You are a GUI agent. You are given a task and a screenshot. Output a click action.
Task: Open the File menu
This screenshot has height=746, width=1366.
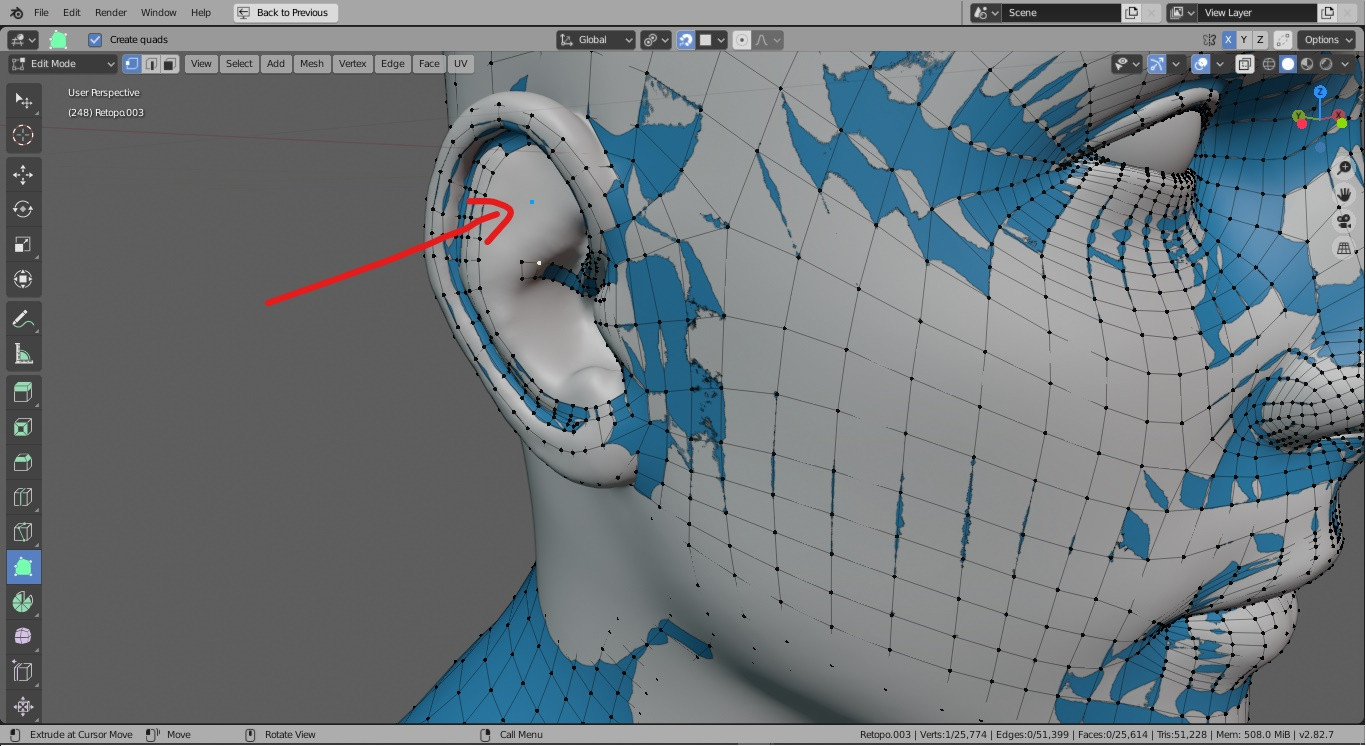[x=41, y=13]
